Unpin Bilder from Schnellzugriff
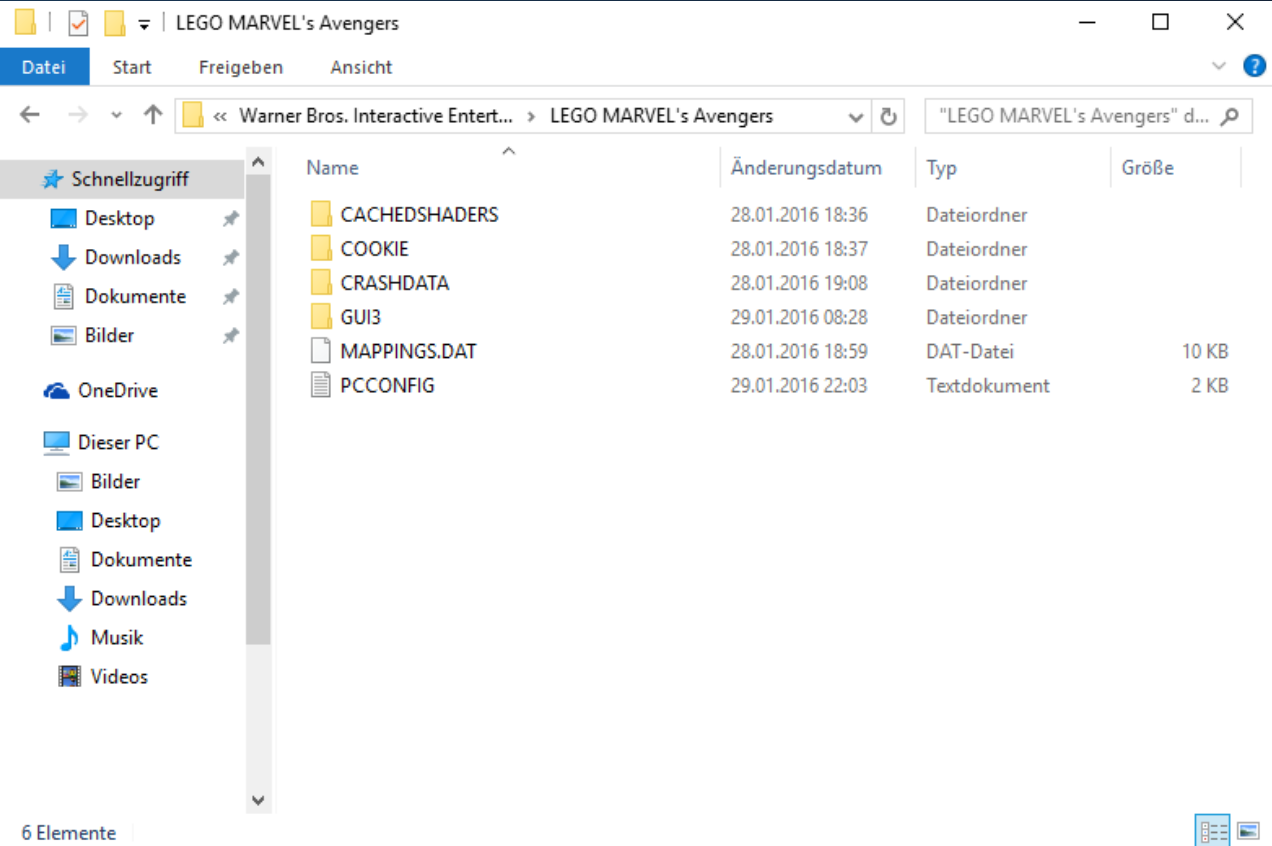The height and width of the screenshot is (846, 1272). point(230,335)
